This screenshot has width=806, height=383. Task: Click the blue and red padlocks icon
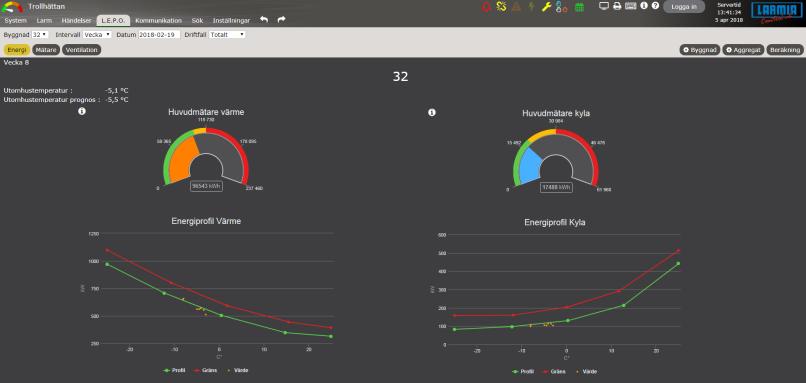[x=561, y=7]
